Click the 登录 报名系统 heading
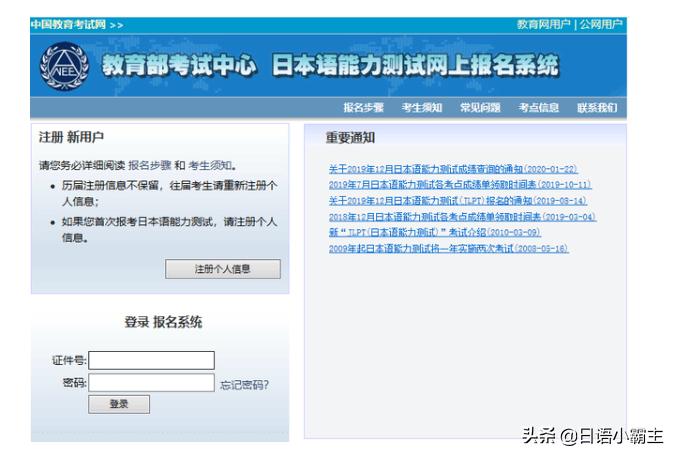This screenshot has width=677, height=458. pyautogui.click(x=163, y=322)
